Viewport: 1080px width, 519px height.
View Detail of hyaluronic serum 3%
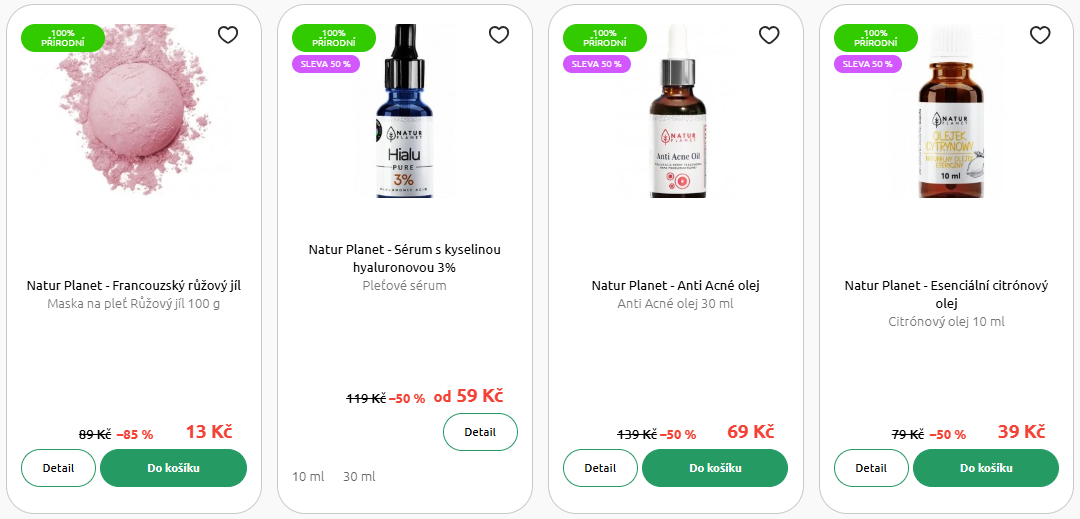pos(480,432)
